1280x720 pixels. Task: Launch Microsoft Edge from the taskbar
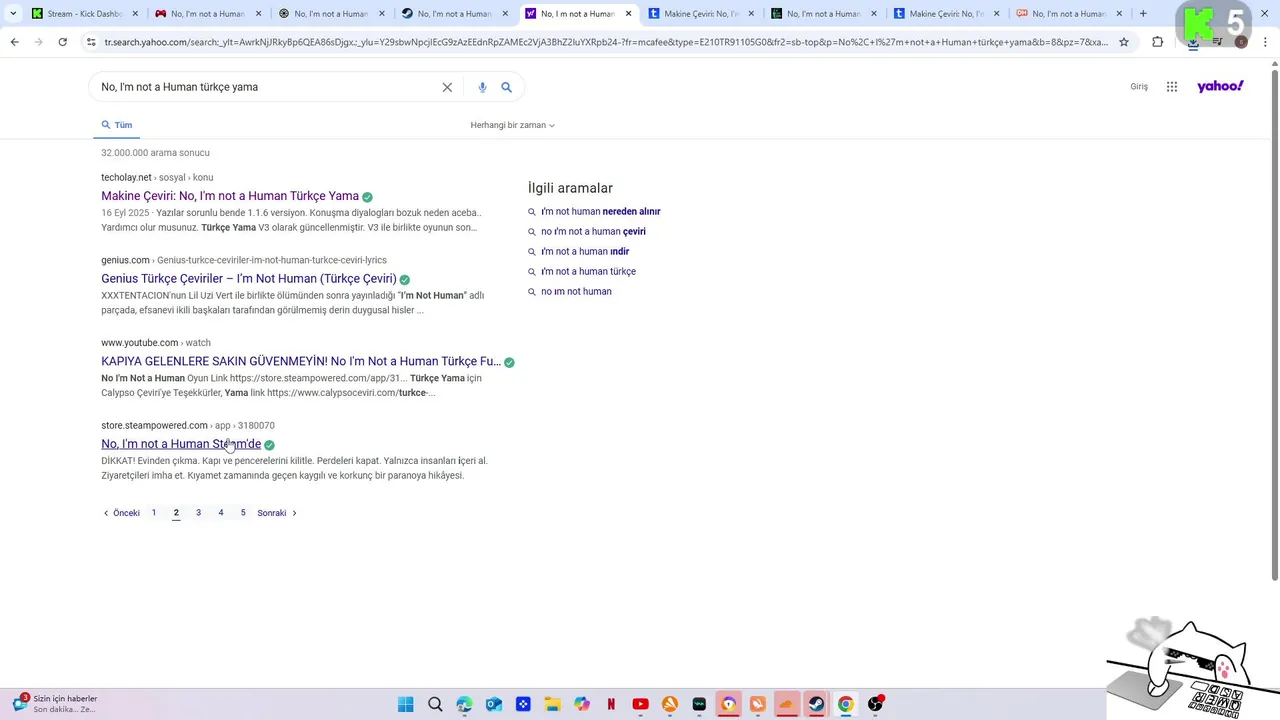click(x=464, y=704)
